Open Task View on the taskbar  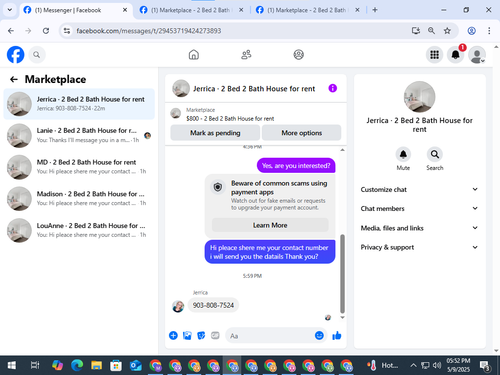[35, 365]
